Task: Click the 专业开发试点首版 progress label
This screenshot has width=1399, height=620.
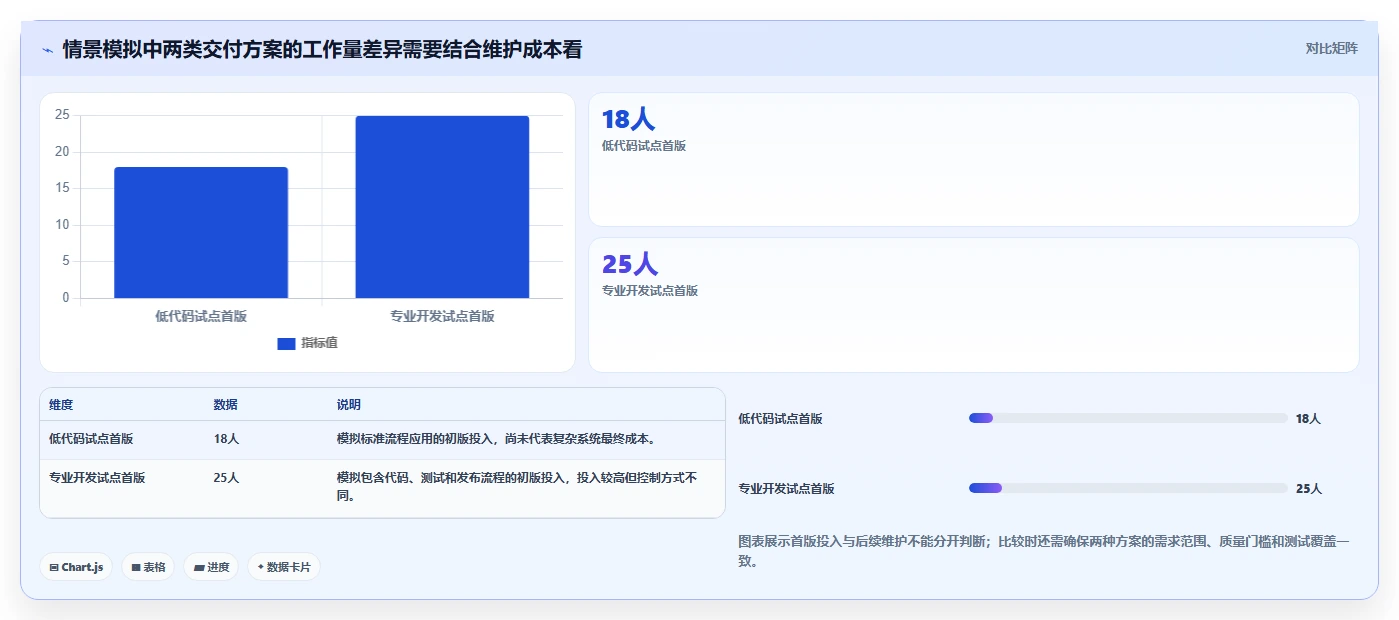Action: pos(786,489)
